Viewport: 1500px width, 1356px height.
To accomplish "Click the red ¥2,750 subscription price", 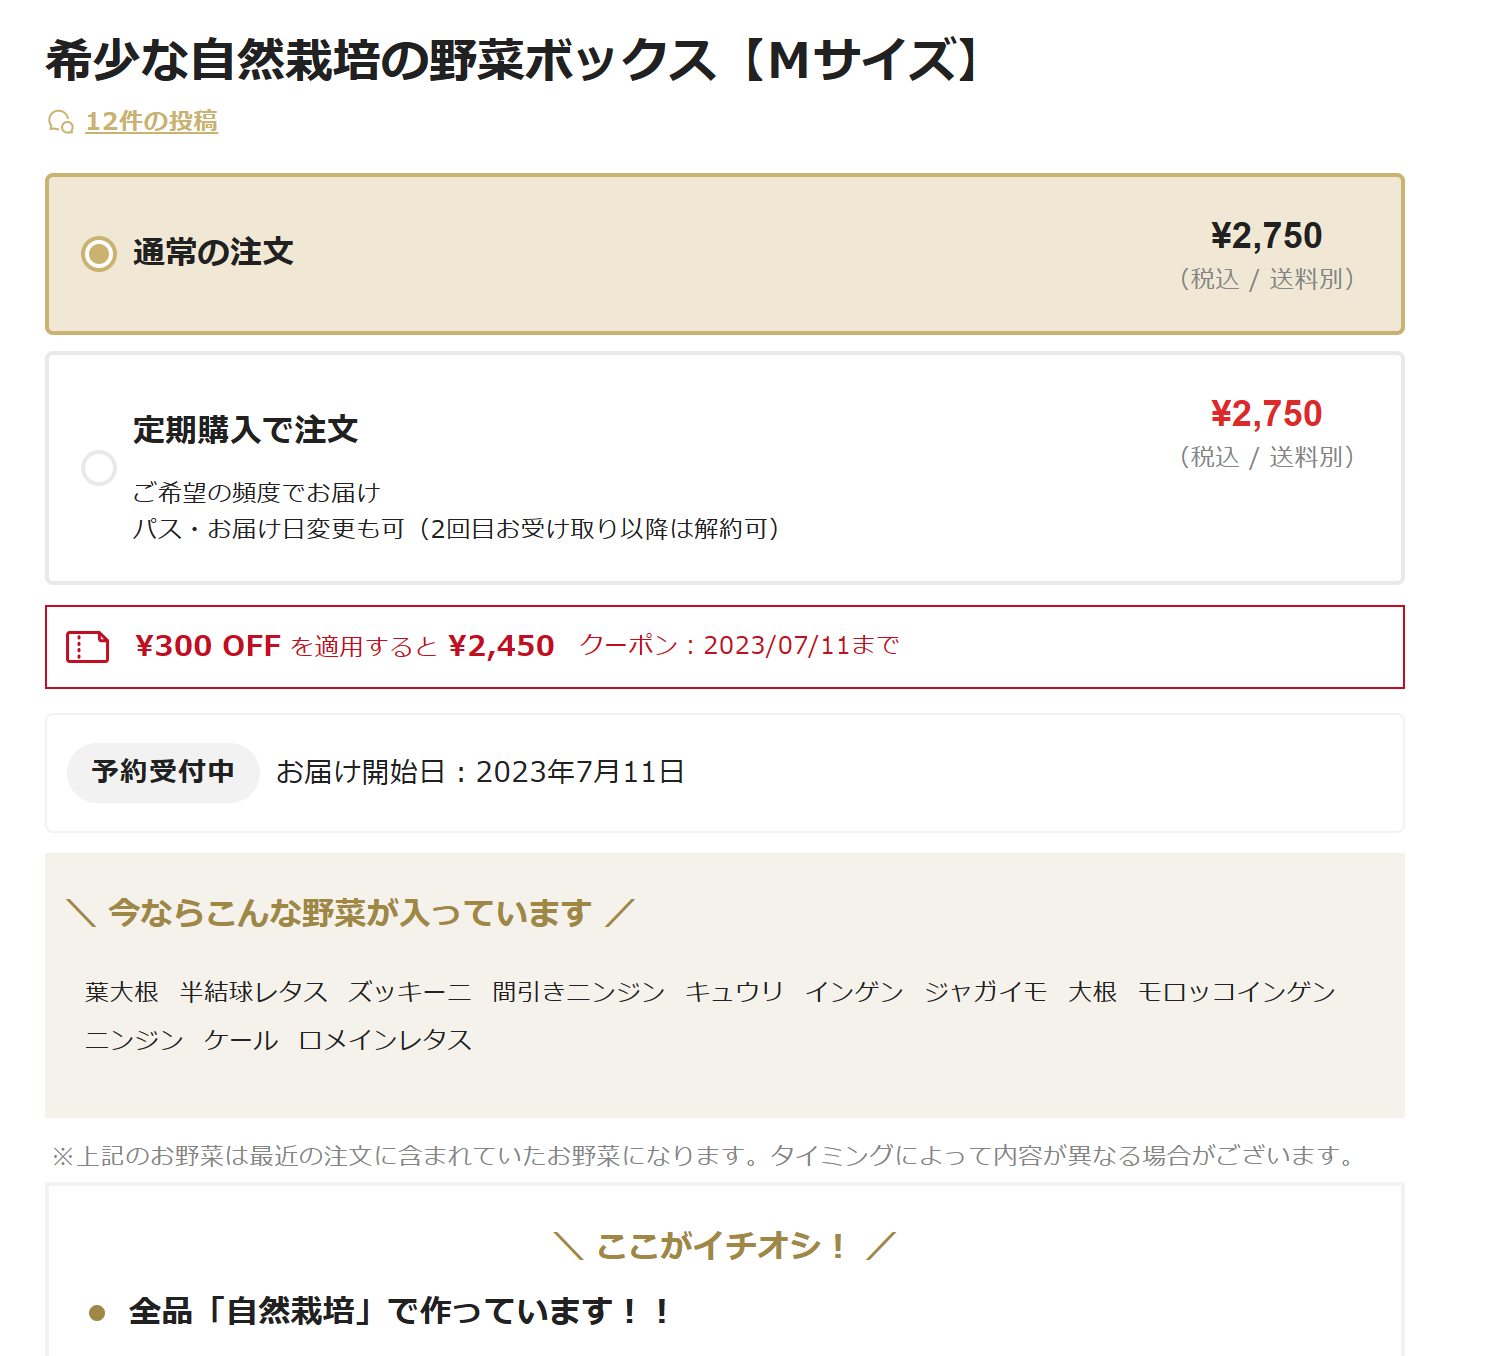I will click(x=1266, y=414).
